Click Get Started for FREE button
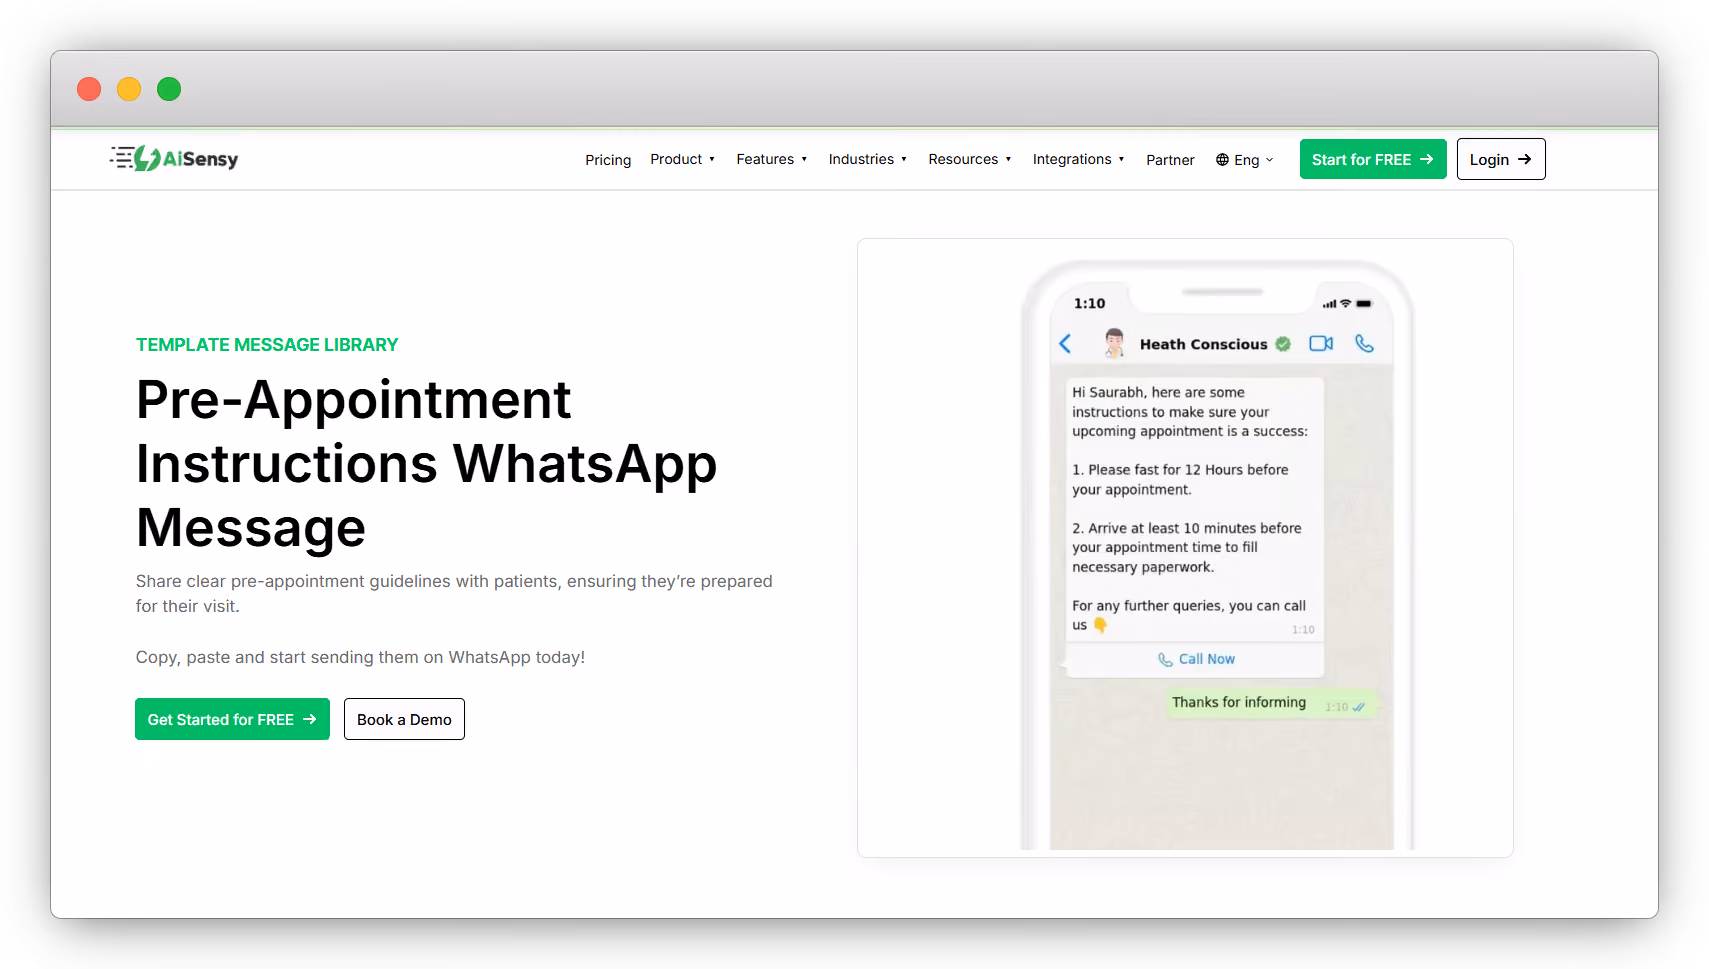The image size is (1709, 969). click(x=232, y=719)
